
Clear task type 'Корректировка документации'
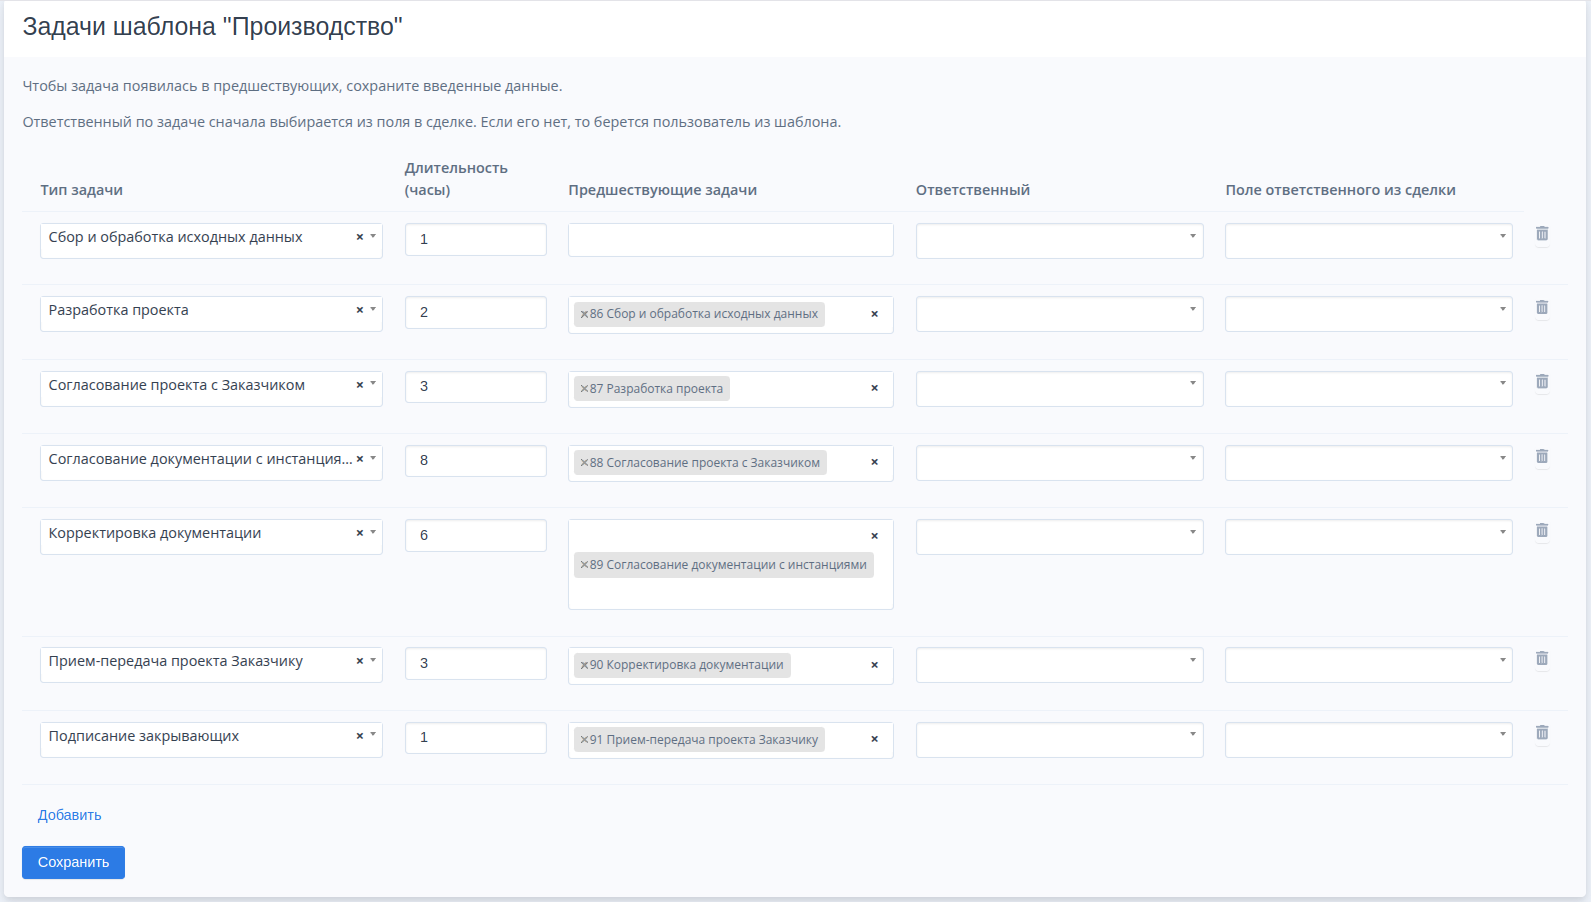click(x=360, y=533)
